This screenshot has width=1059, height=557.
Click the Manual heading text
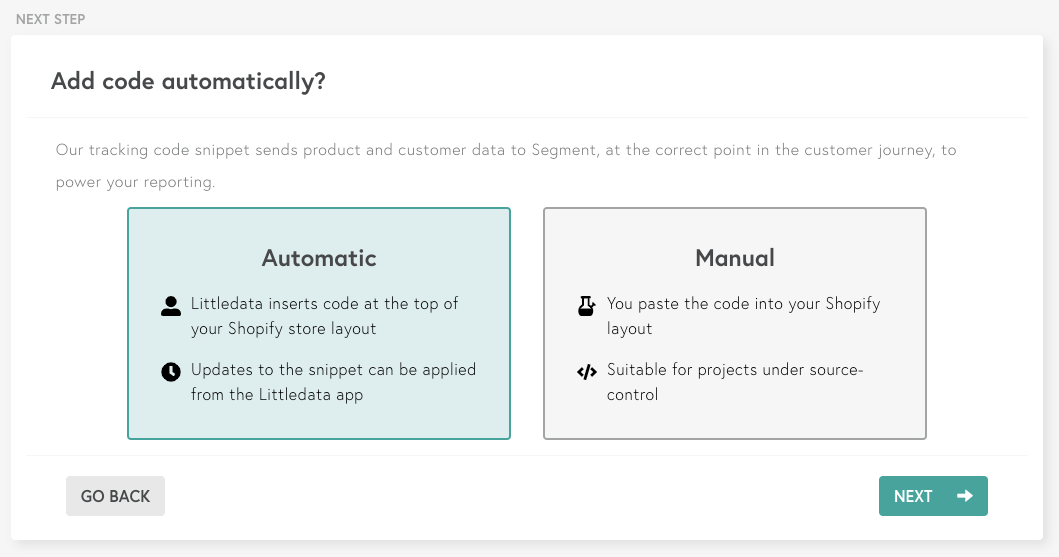[735, 258]
